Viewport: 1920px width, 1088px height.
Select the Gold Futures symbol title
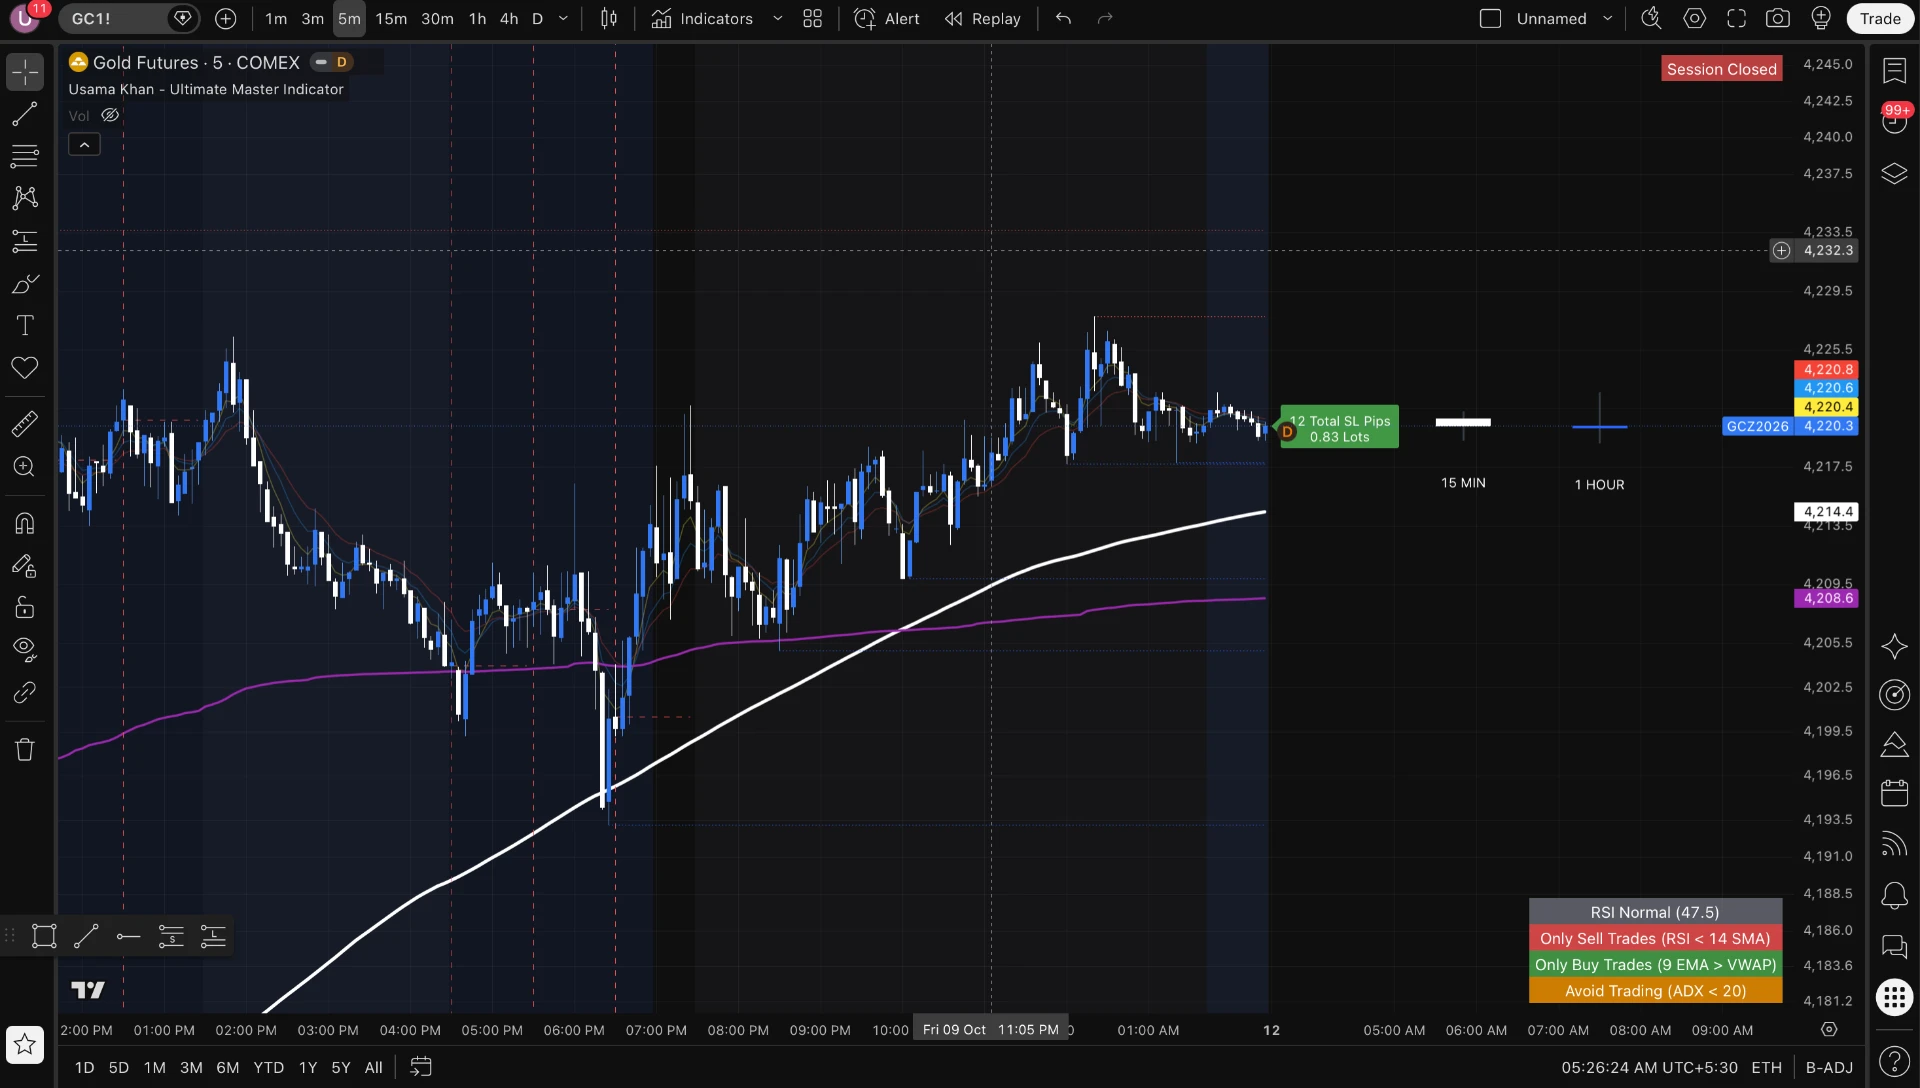click(x=195, y=62)
